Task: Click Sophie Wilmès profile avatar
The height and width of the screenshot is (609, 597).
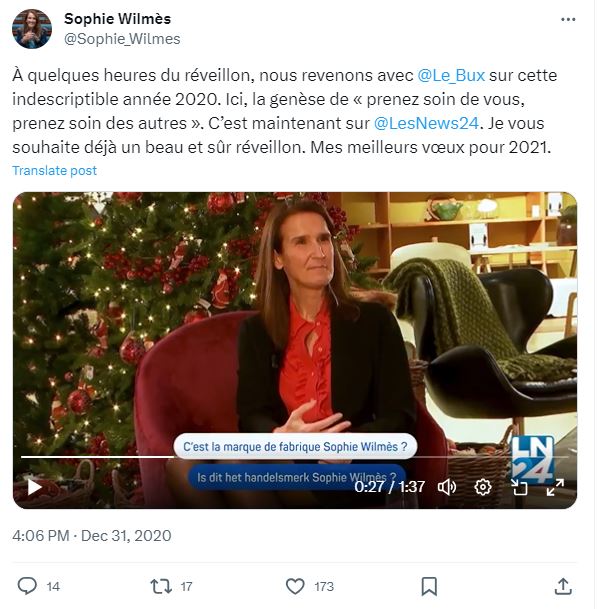Action: click(32, 29)
